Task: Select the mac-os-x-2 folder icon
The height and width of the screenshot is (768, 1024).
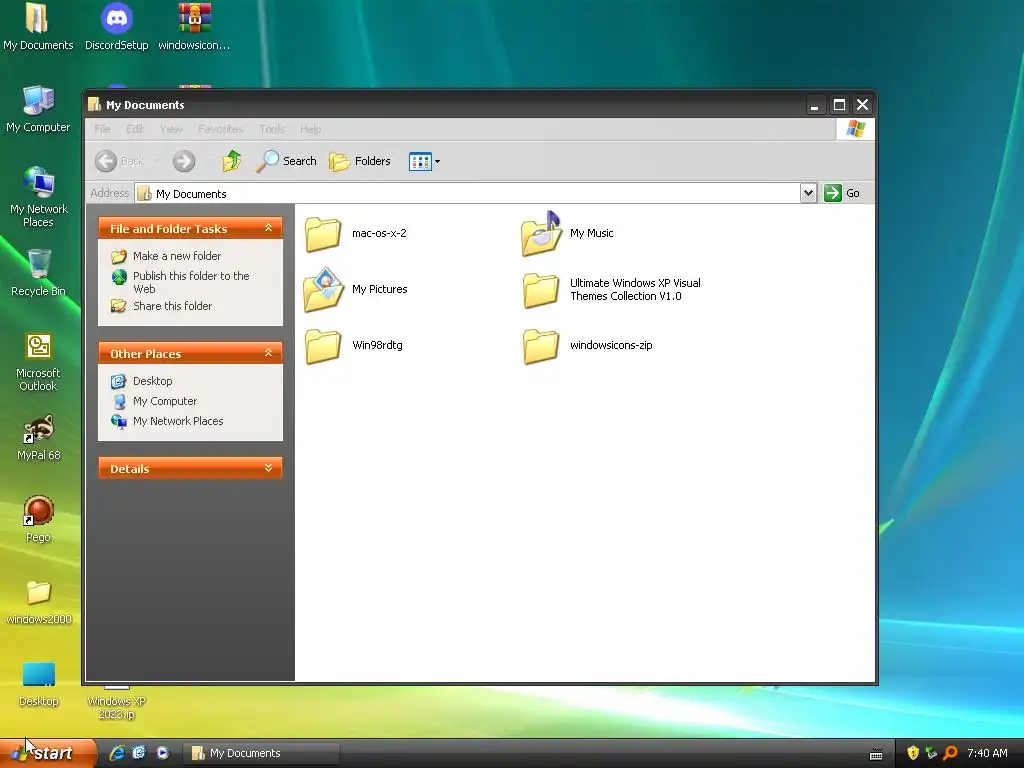Action: [323, 234]
